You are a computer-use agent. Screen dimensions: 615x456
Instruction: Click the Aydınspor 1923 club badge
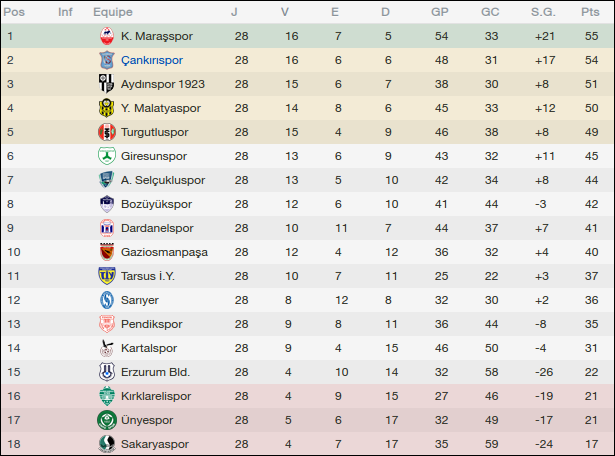(x=107, y=84)
